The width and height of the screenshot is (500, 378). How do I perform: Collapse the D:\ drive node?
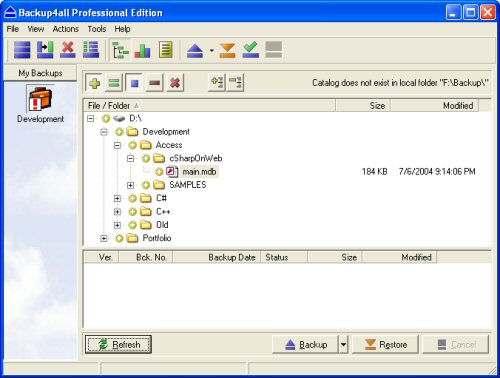91,118
